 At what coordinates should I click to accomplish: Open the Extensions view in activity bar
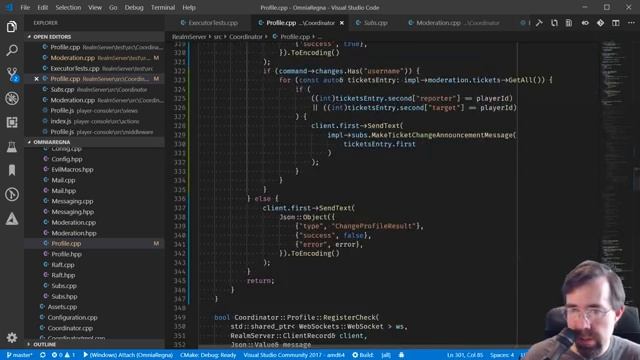(x=12, y=122)
